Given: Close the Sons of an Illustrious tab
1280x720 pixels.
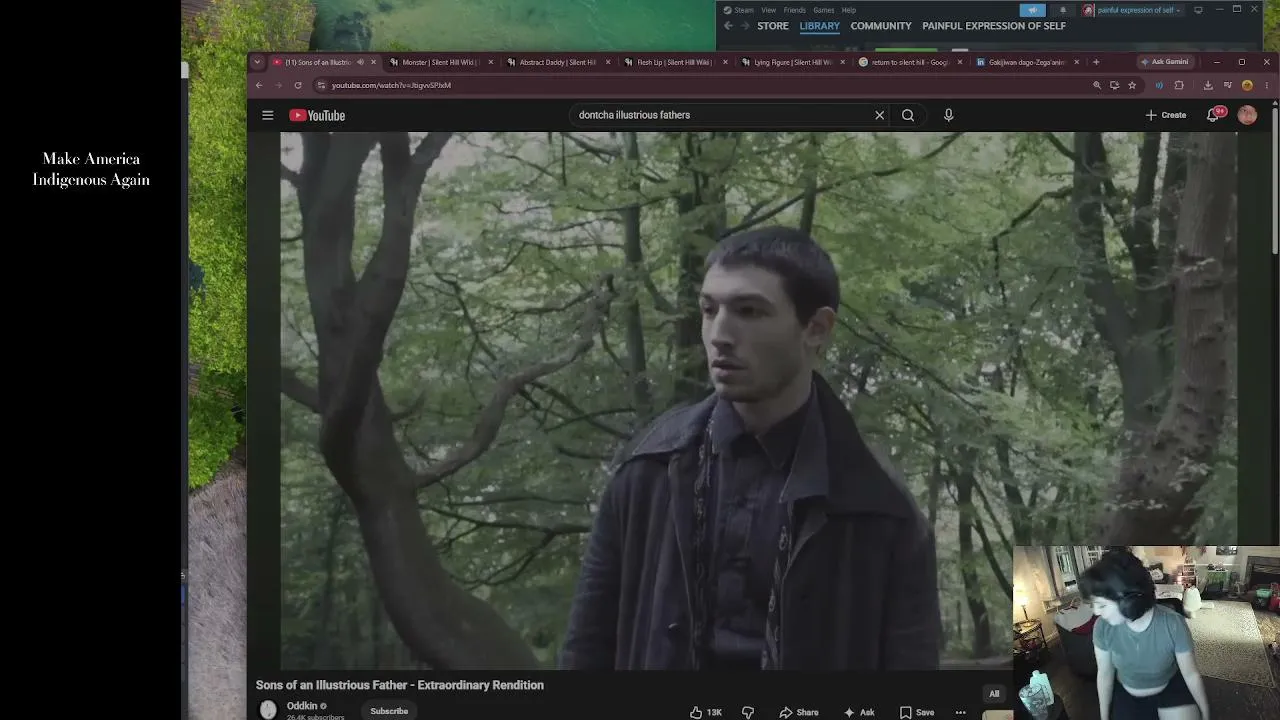Looking at the screenshot, I should [374, 62].
